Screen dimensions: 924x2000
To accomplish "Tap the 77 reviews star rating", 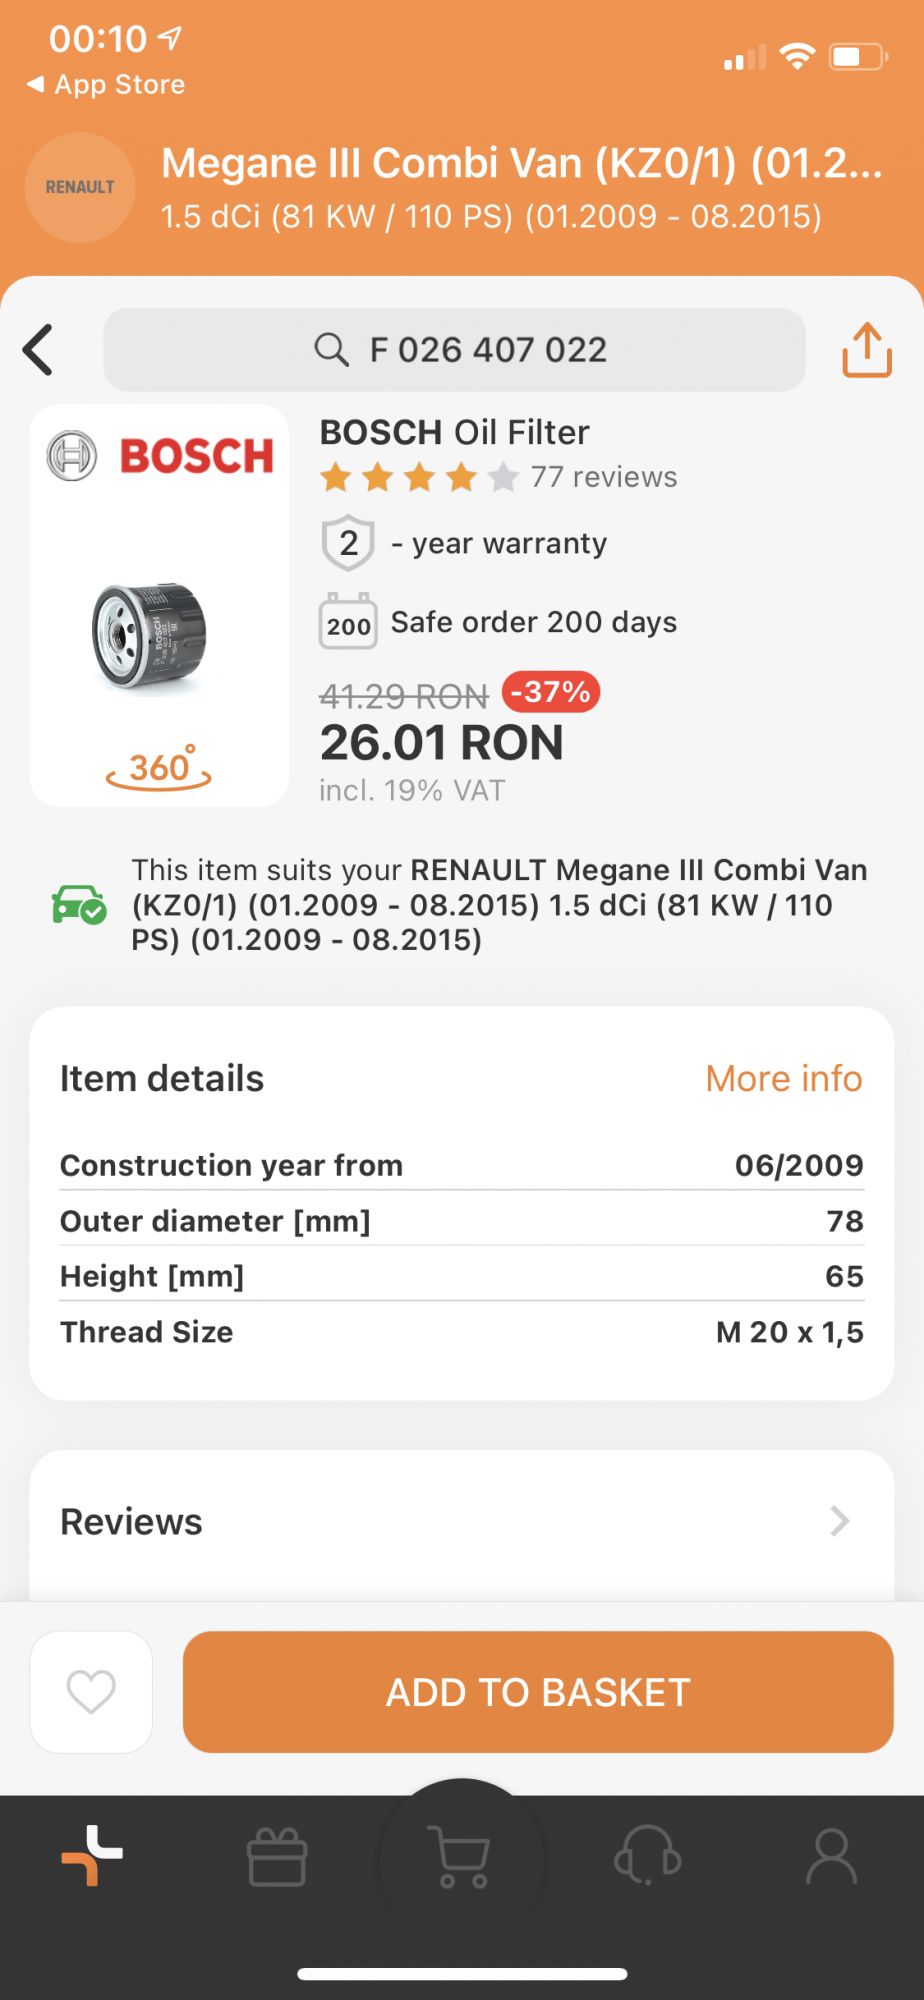I will pyautogui.click(x=498, y=478).
